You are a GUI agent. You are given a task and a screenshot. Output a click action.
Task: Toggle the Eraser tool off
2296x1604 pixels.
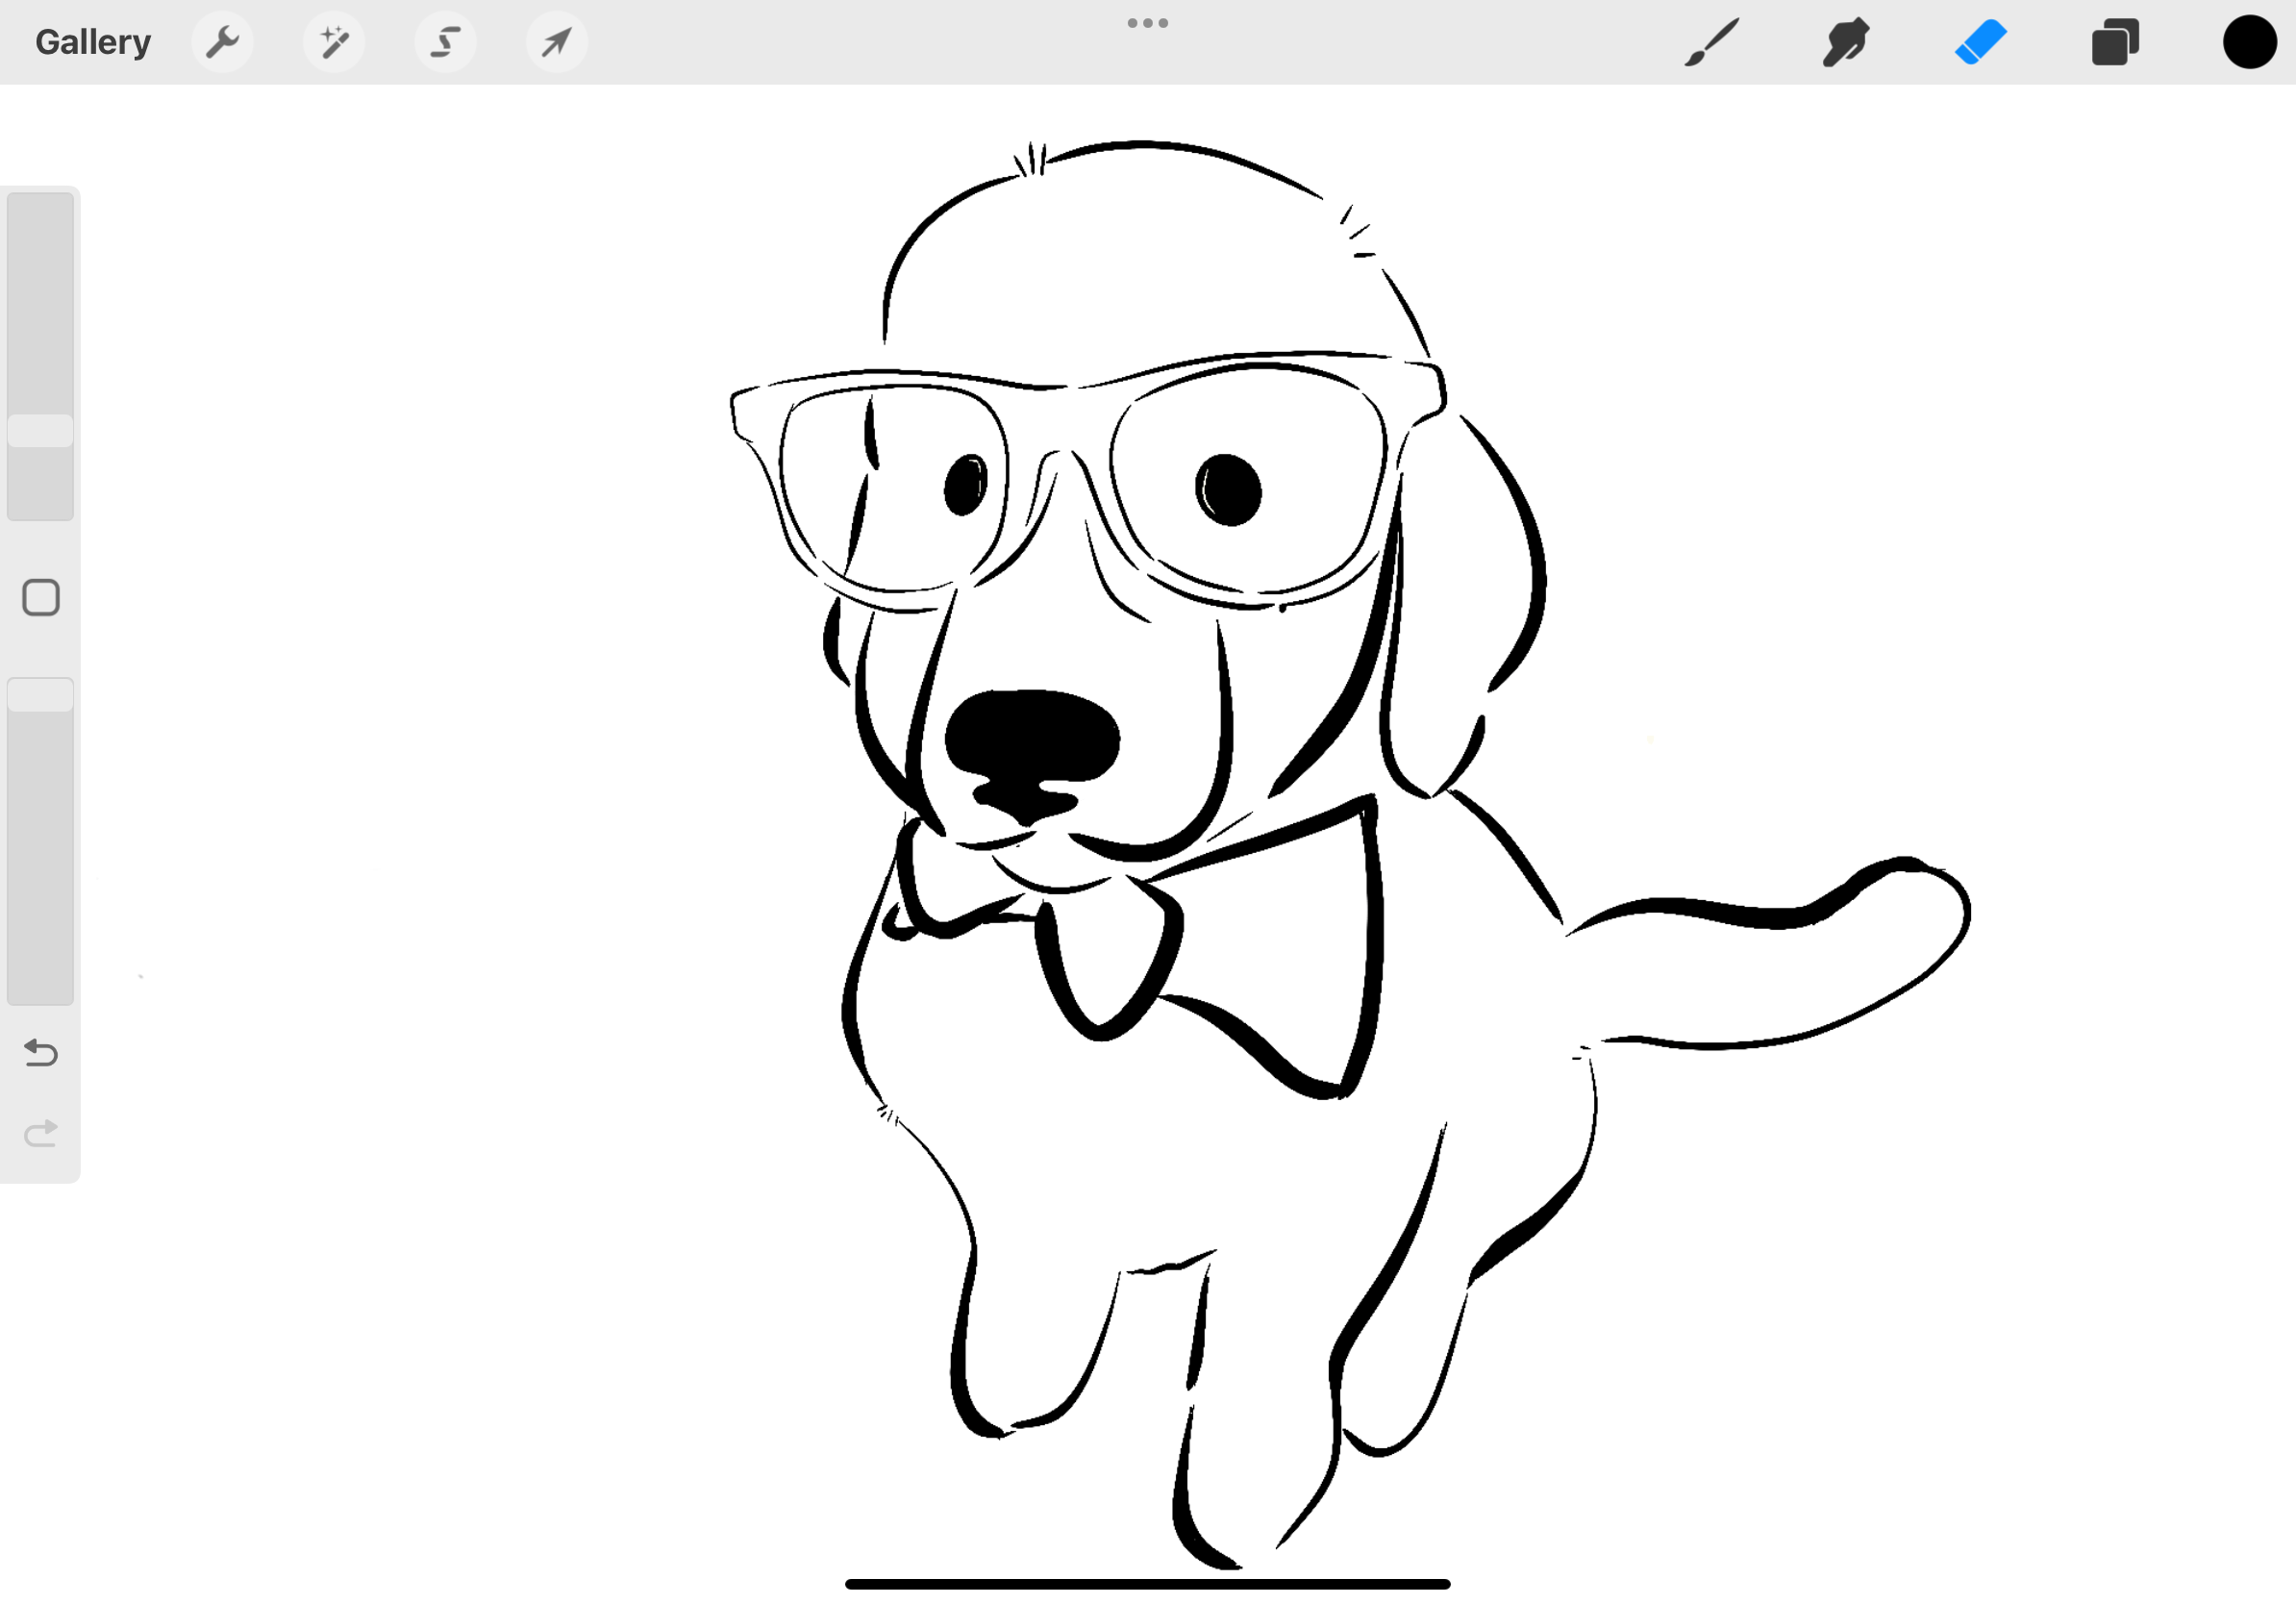point(1981,42)
